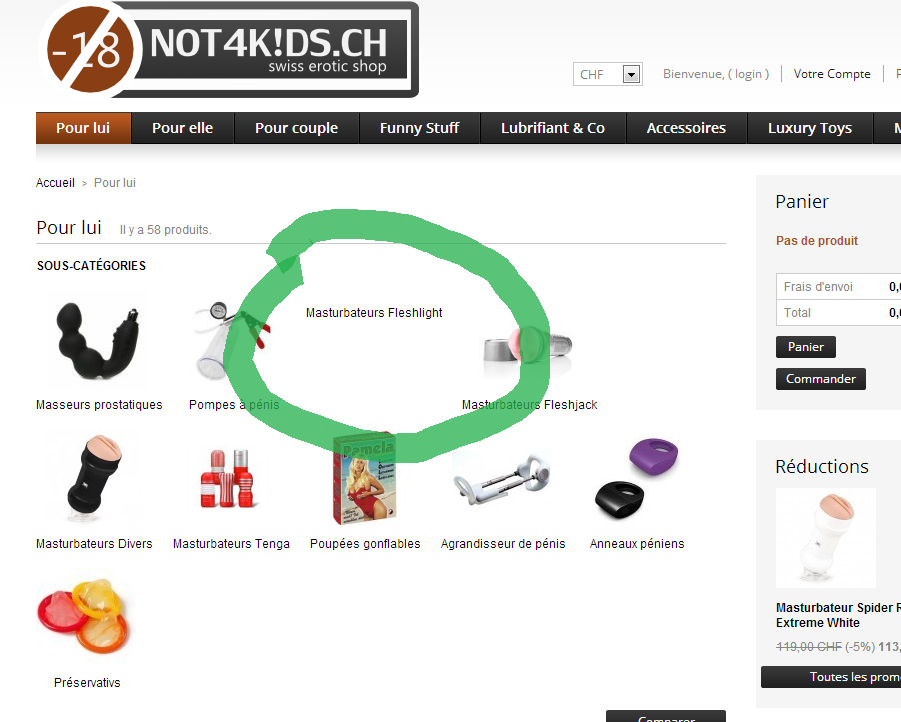Open the Toutes les promotions button

(831, 677)
